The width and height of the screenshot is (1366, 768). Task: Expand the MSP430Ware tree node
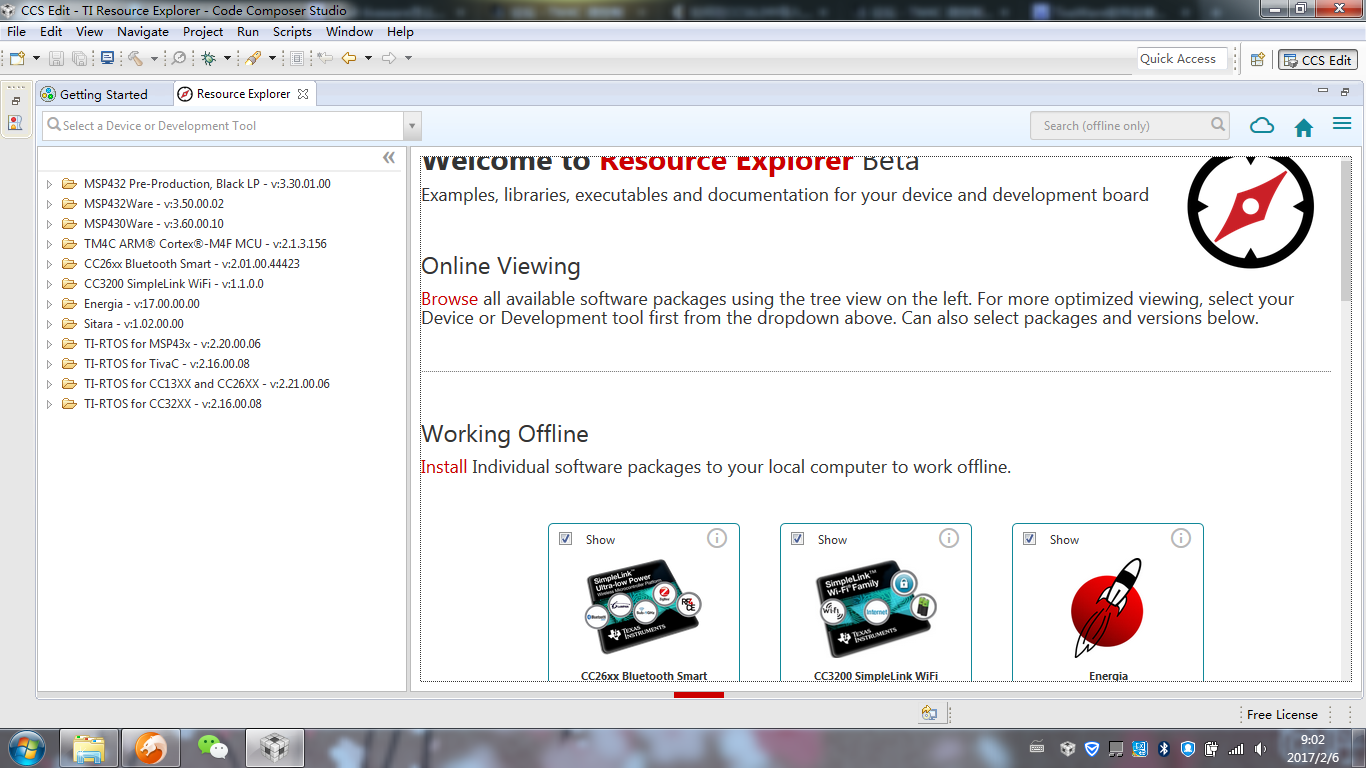coord(49,224)
